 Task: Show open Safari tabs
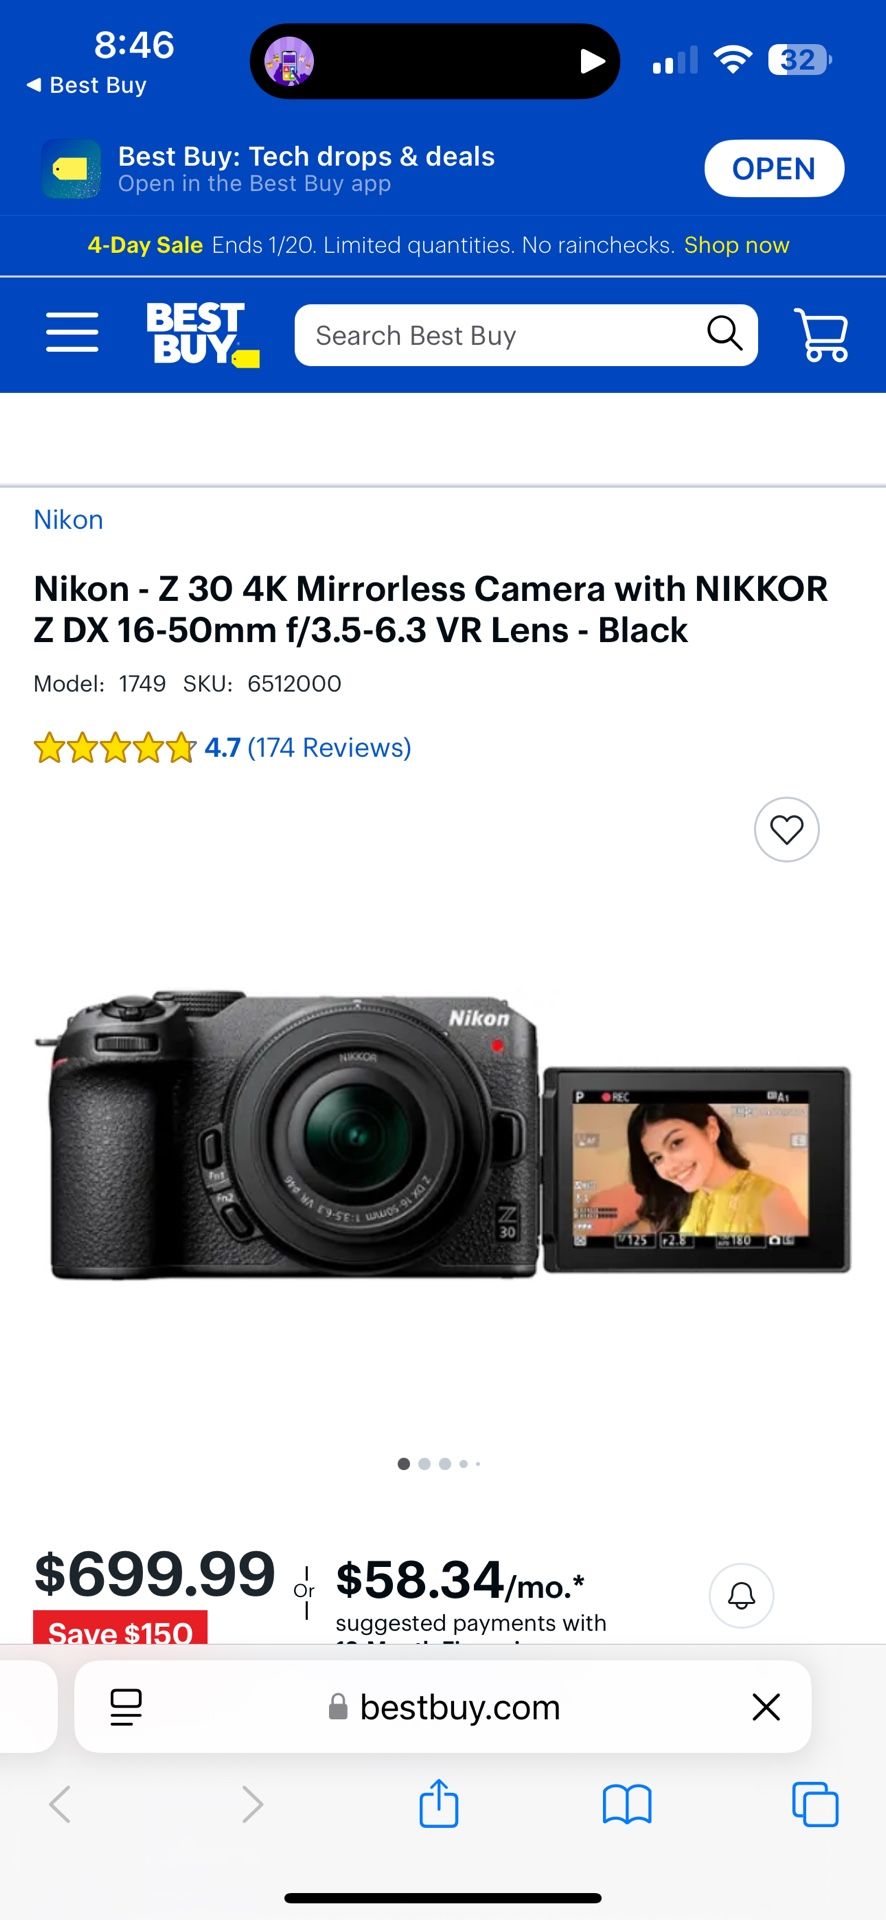pos(815,1804)
